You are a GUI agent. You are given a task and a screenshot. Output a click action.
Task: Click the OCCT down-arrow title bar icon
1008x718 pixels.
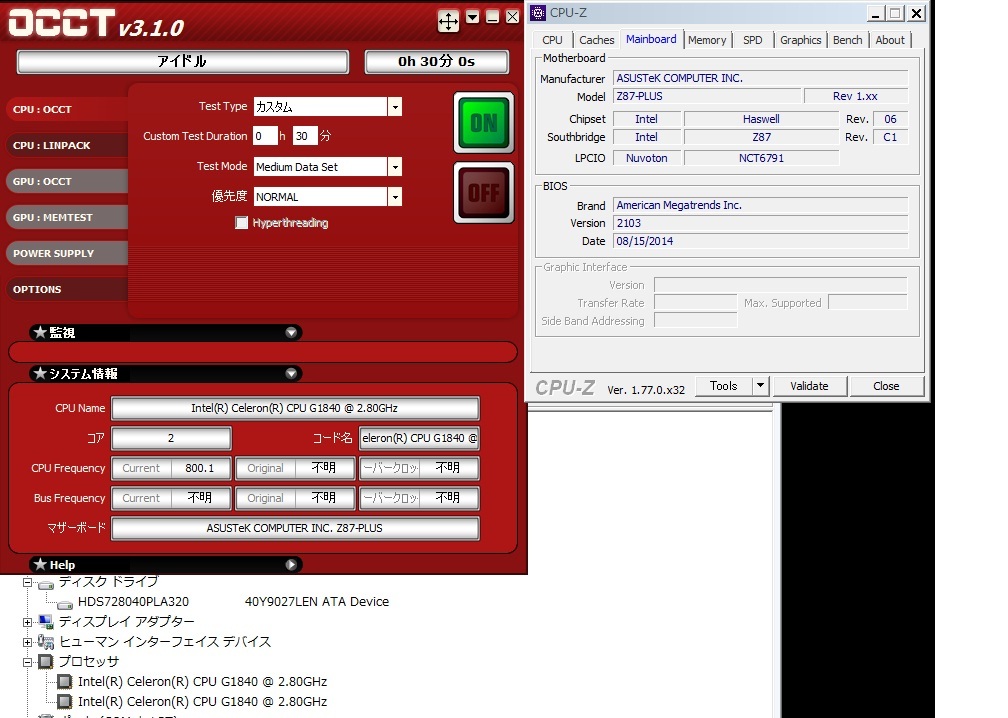[x=473, y=17]
